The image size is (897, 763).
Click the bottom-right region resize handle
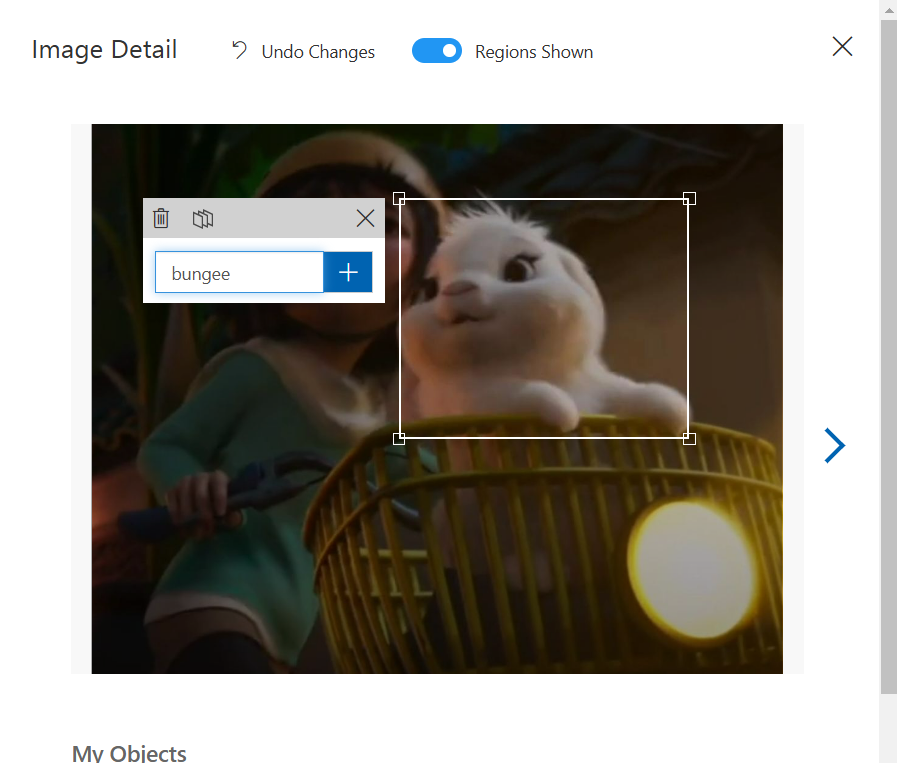tap(689, 439)
